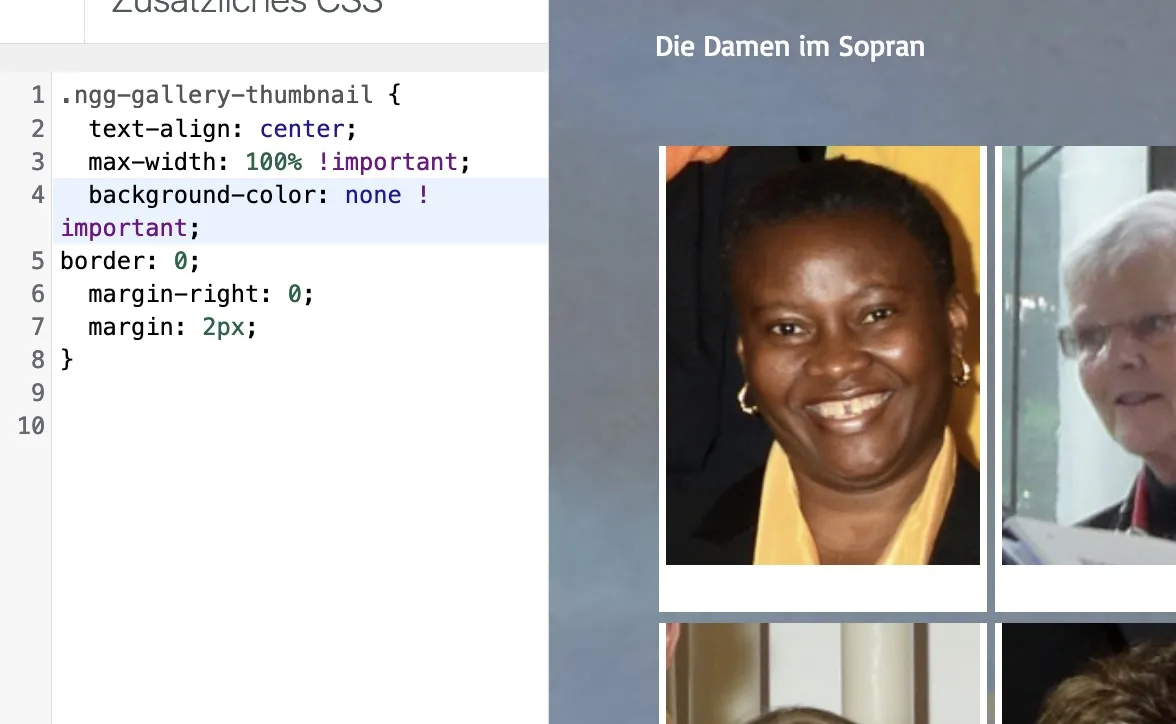
Task: Click the '.ngg-gallery-thumbnail {' selector line
Action: click(x=230, y=95)
